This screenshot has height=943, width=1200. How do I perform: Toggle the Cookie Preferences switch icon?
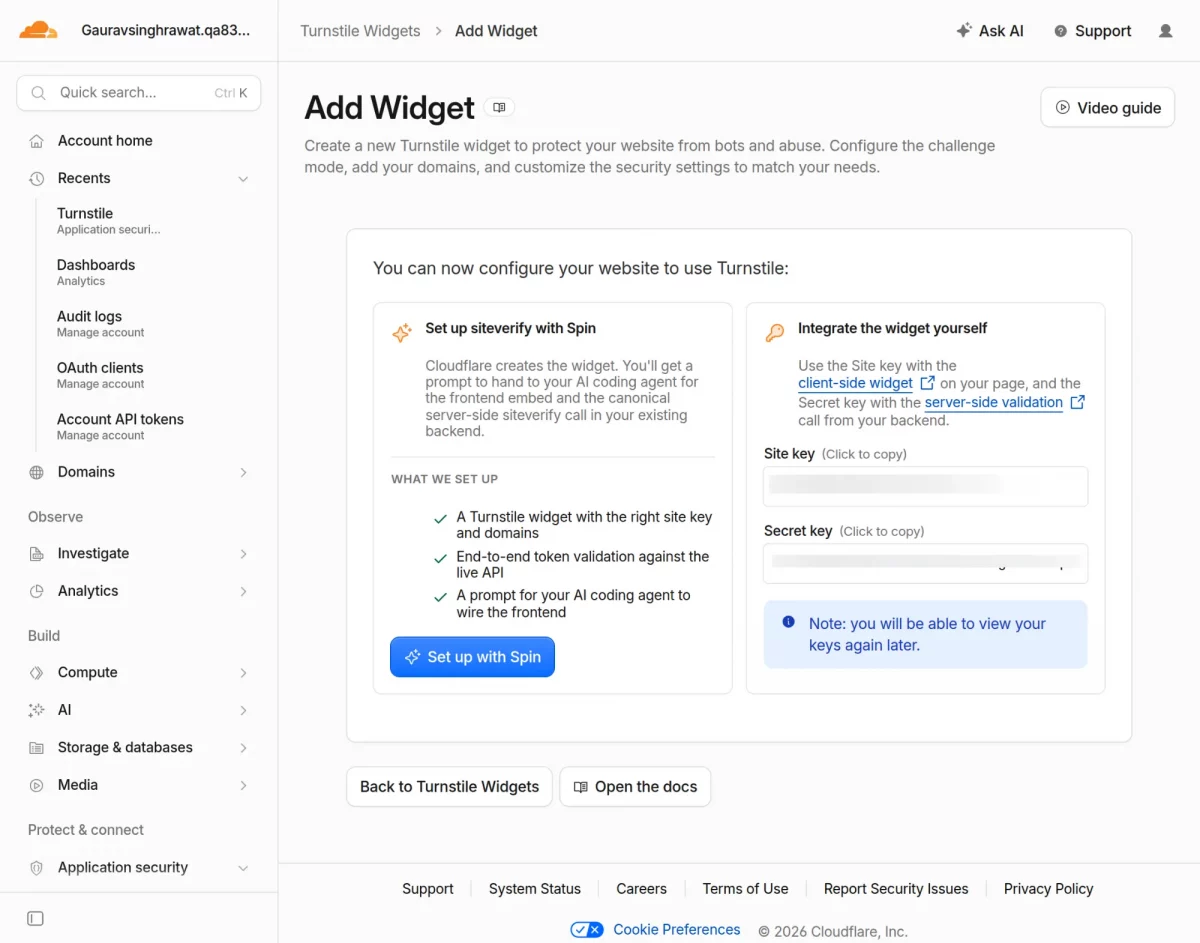[x=587, y=930]
